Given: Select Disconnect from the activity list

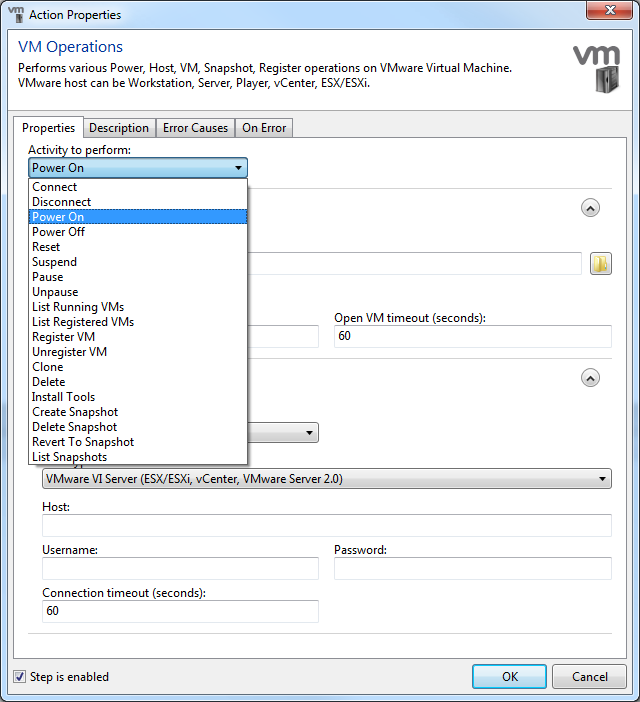Looking at the screenshot, I should (x=138, y=202).
